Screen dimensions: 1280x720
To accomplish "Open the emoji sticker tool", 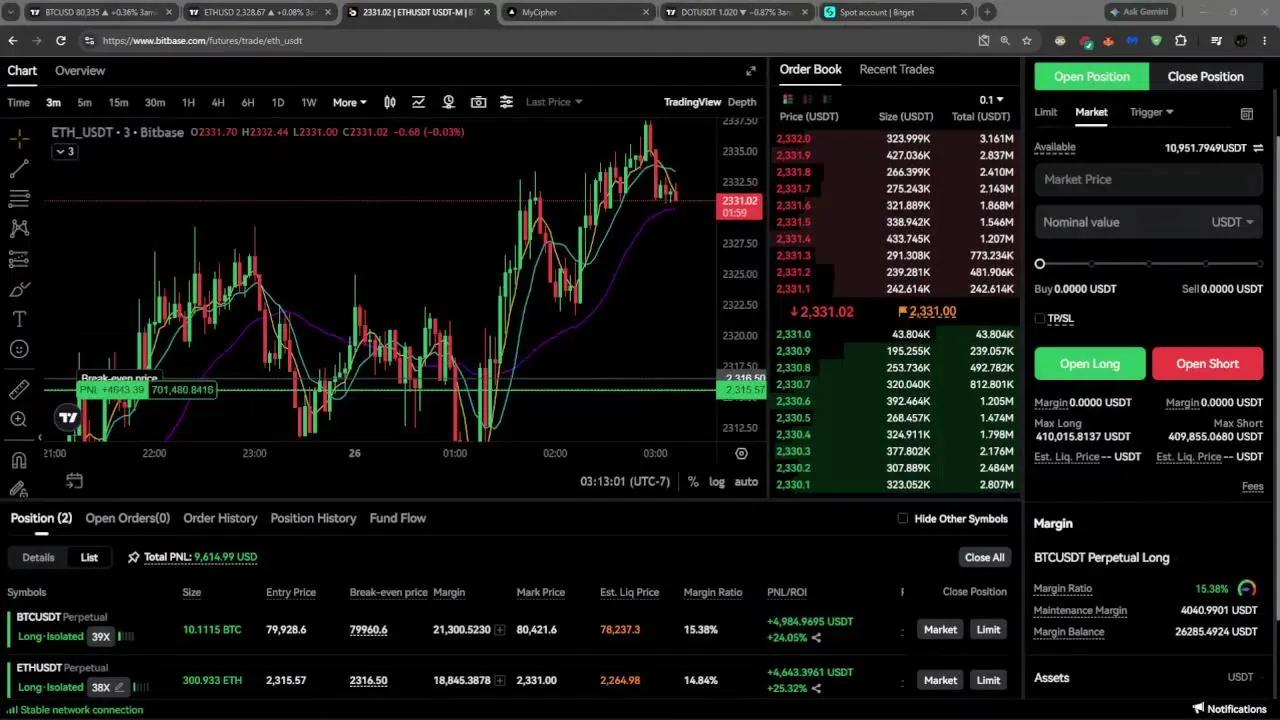I will tap(19, 349).
